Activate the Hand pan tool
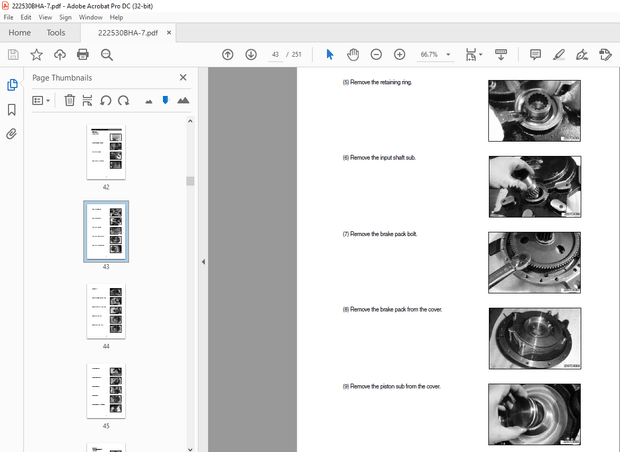The width and height of the screenshot is (620, 452). (x=353, y=54)
